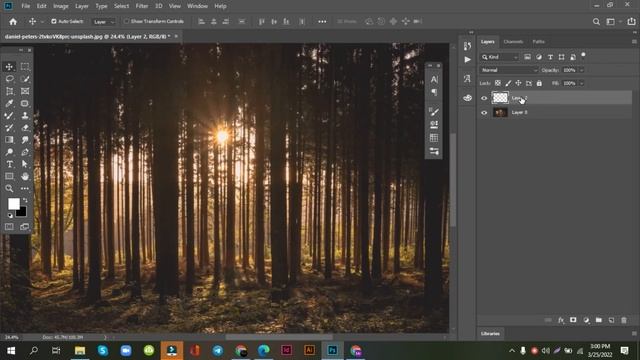Click the Home icon in options bar

coord(13,22)
